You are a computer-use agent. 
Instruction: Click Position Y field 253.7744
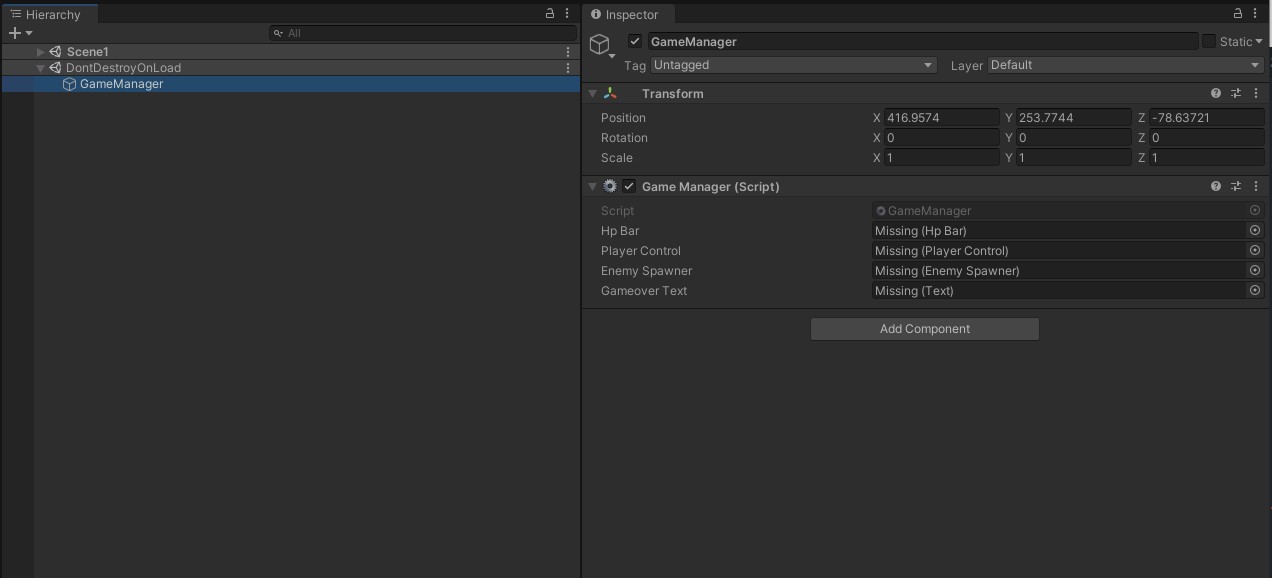point(1074,118)
